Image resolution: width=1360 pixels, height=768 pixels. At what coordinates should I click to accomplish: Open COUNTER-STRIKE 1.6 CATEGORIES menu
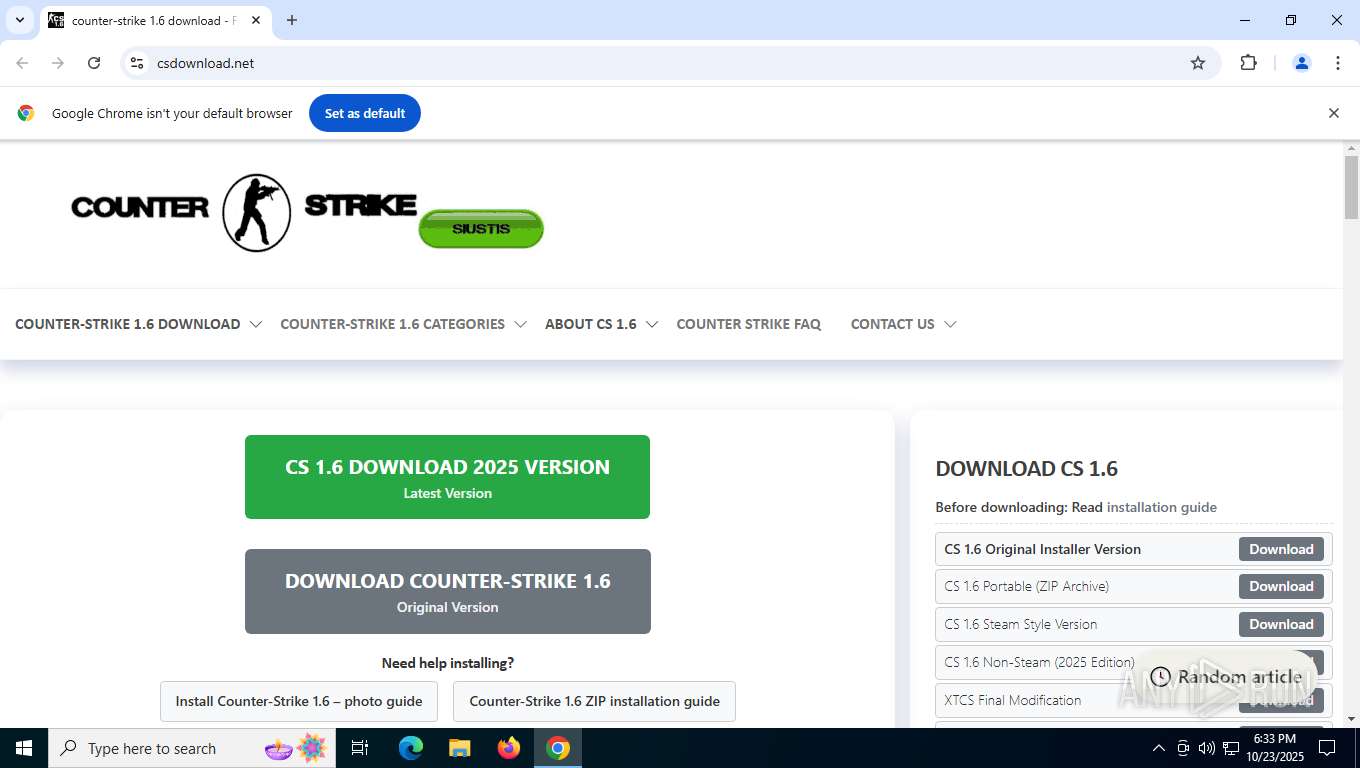(x=392, y=324)
